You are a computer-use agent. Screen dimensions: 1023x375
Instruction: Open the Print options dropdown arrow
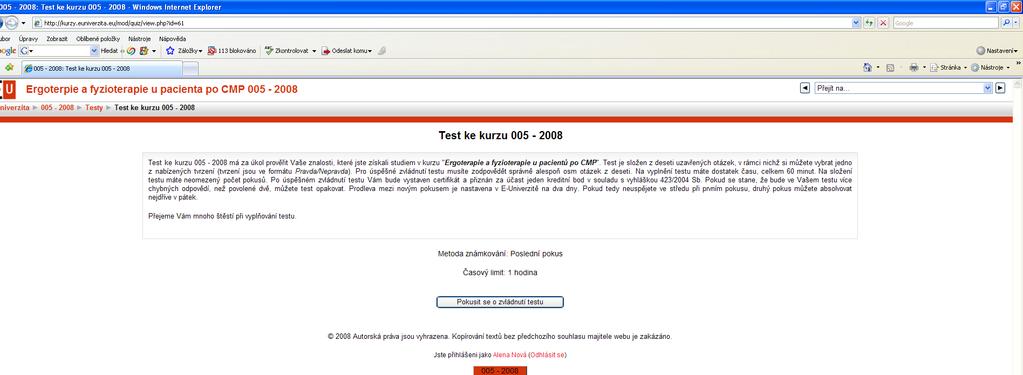tap(924, 67)
